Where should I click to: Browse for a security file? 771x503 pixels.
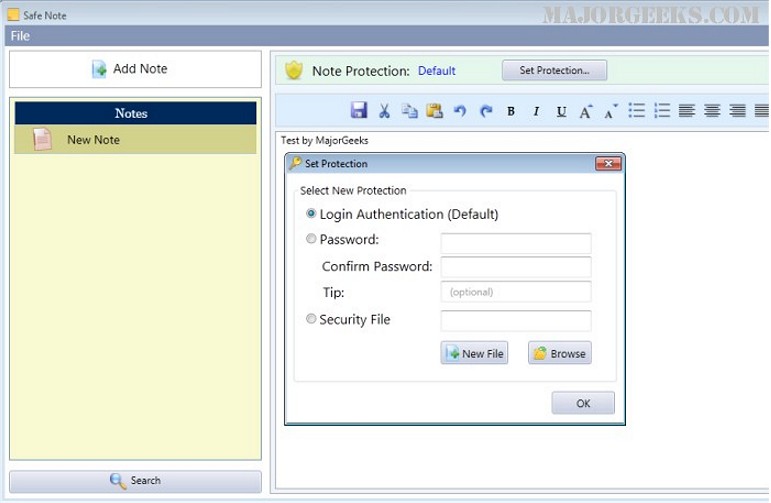tap(560, 353)
